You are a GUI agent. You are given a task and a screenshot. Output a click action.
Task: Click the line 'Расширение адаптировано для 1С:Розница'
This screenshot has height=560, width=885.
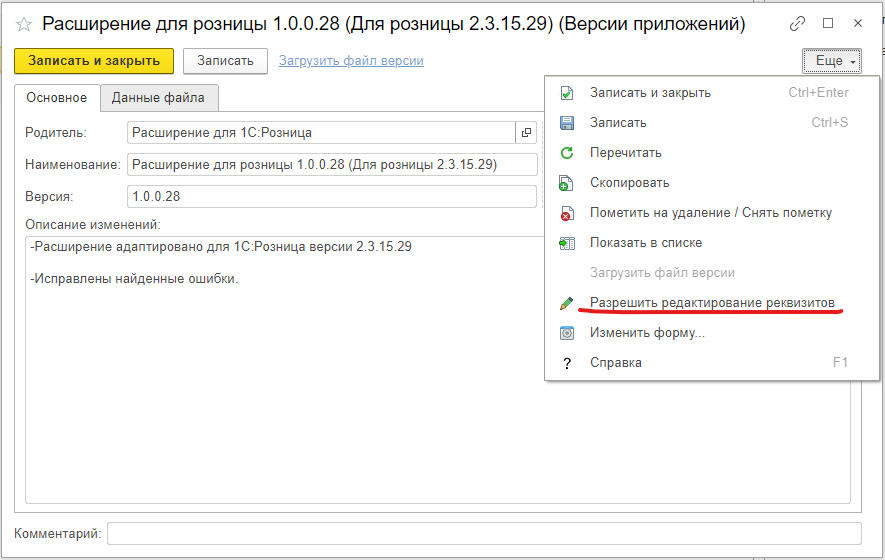click(221, 247)
